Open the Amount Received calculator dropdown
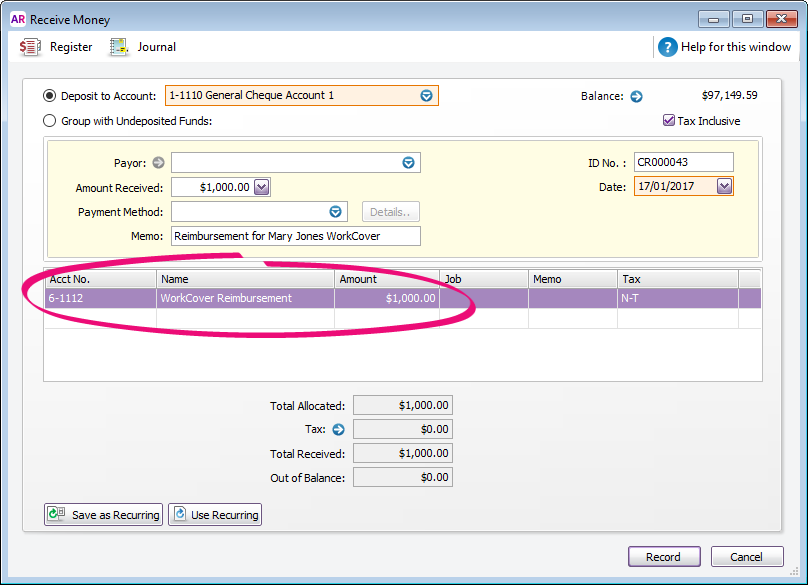 261,187
